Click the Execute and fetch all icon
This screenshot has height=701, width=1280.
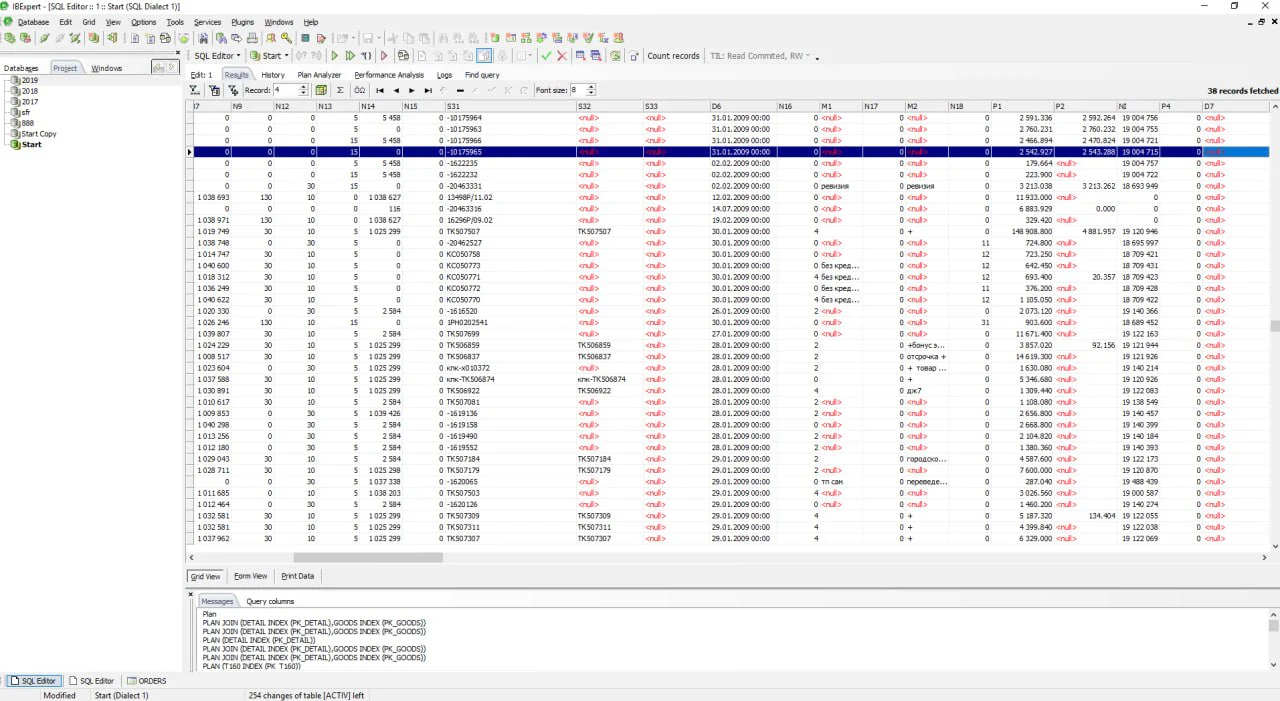pyautogui.click(x=350, y=56)
